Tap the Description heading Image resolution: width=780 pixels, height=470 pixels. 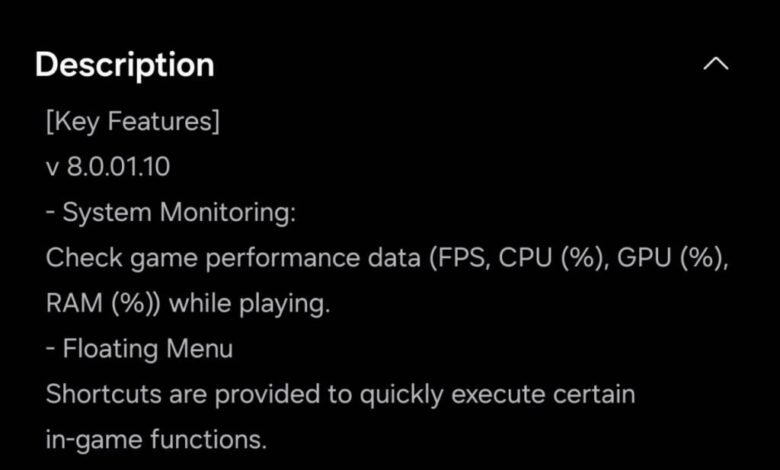coord(124,65)
